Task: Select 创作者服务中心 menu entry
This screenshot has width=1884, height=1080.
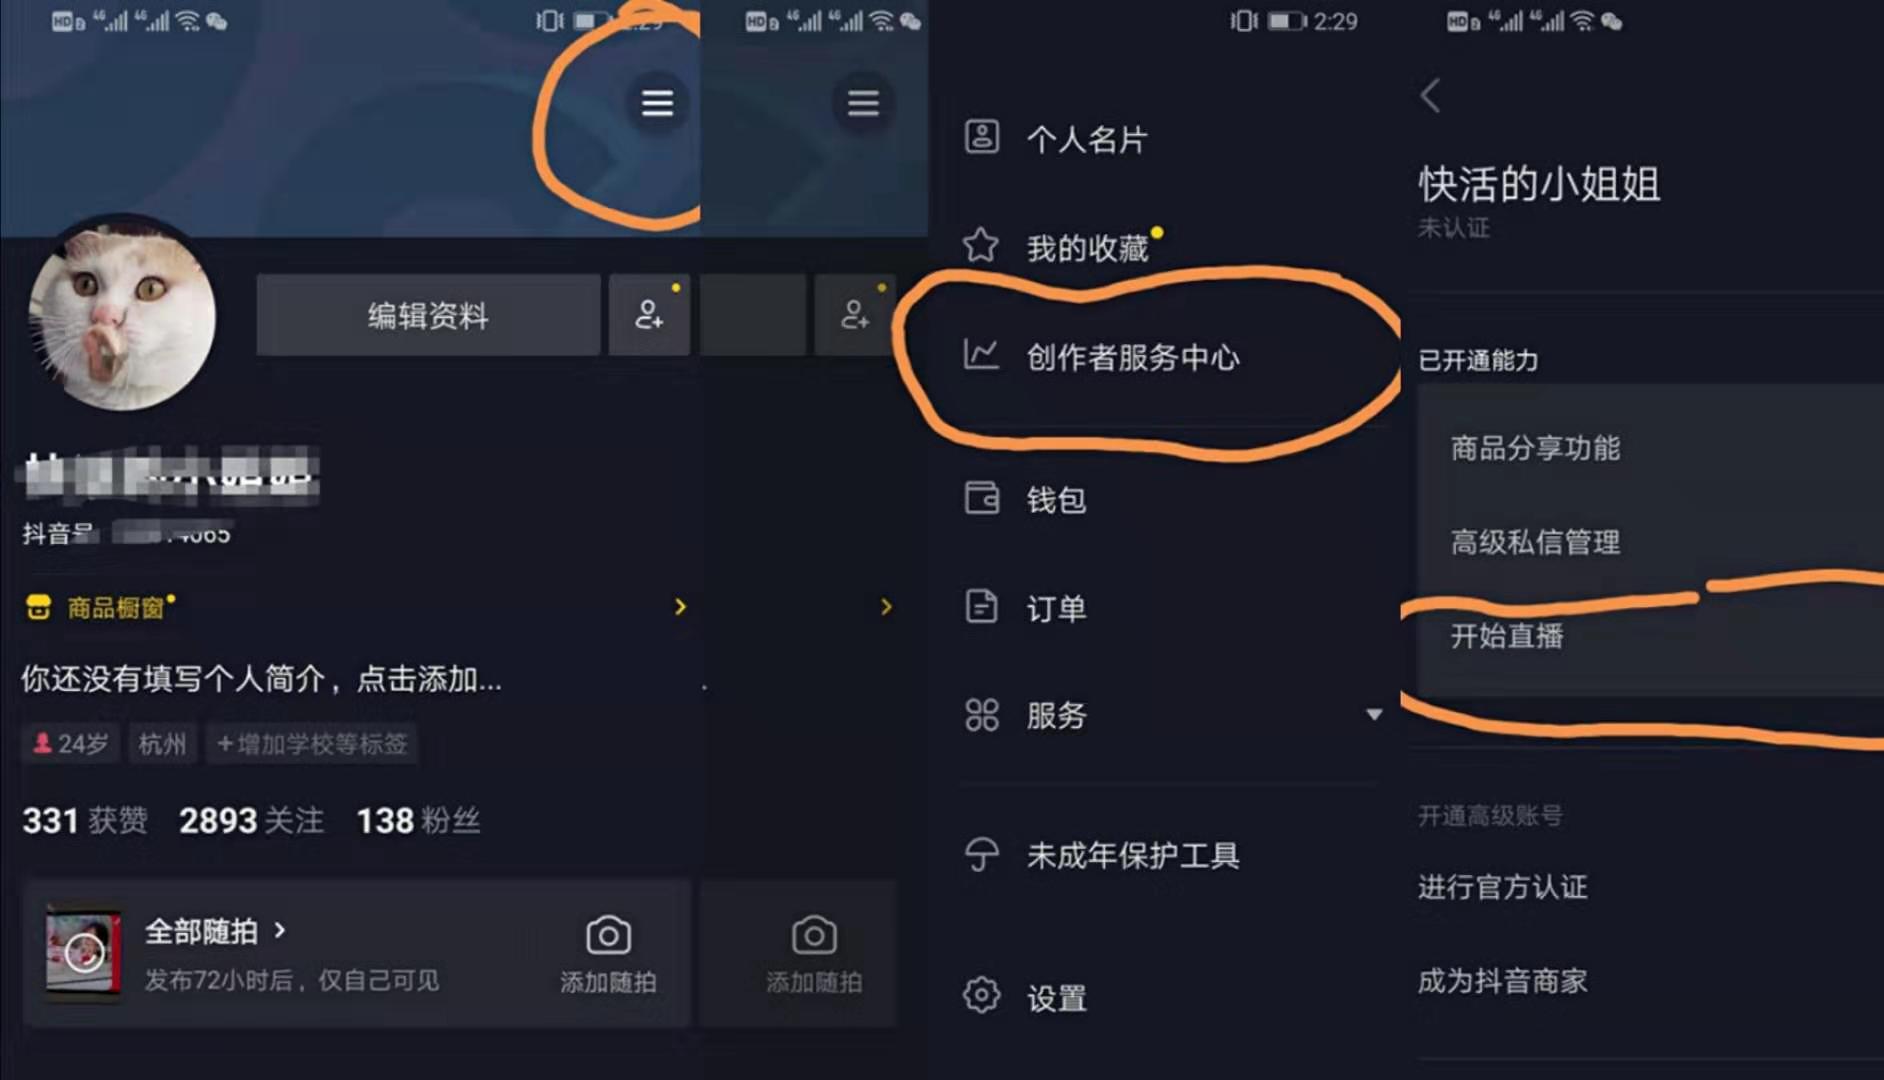Action: pyautogui.click(x=1132, y=357)
